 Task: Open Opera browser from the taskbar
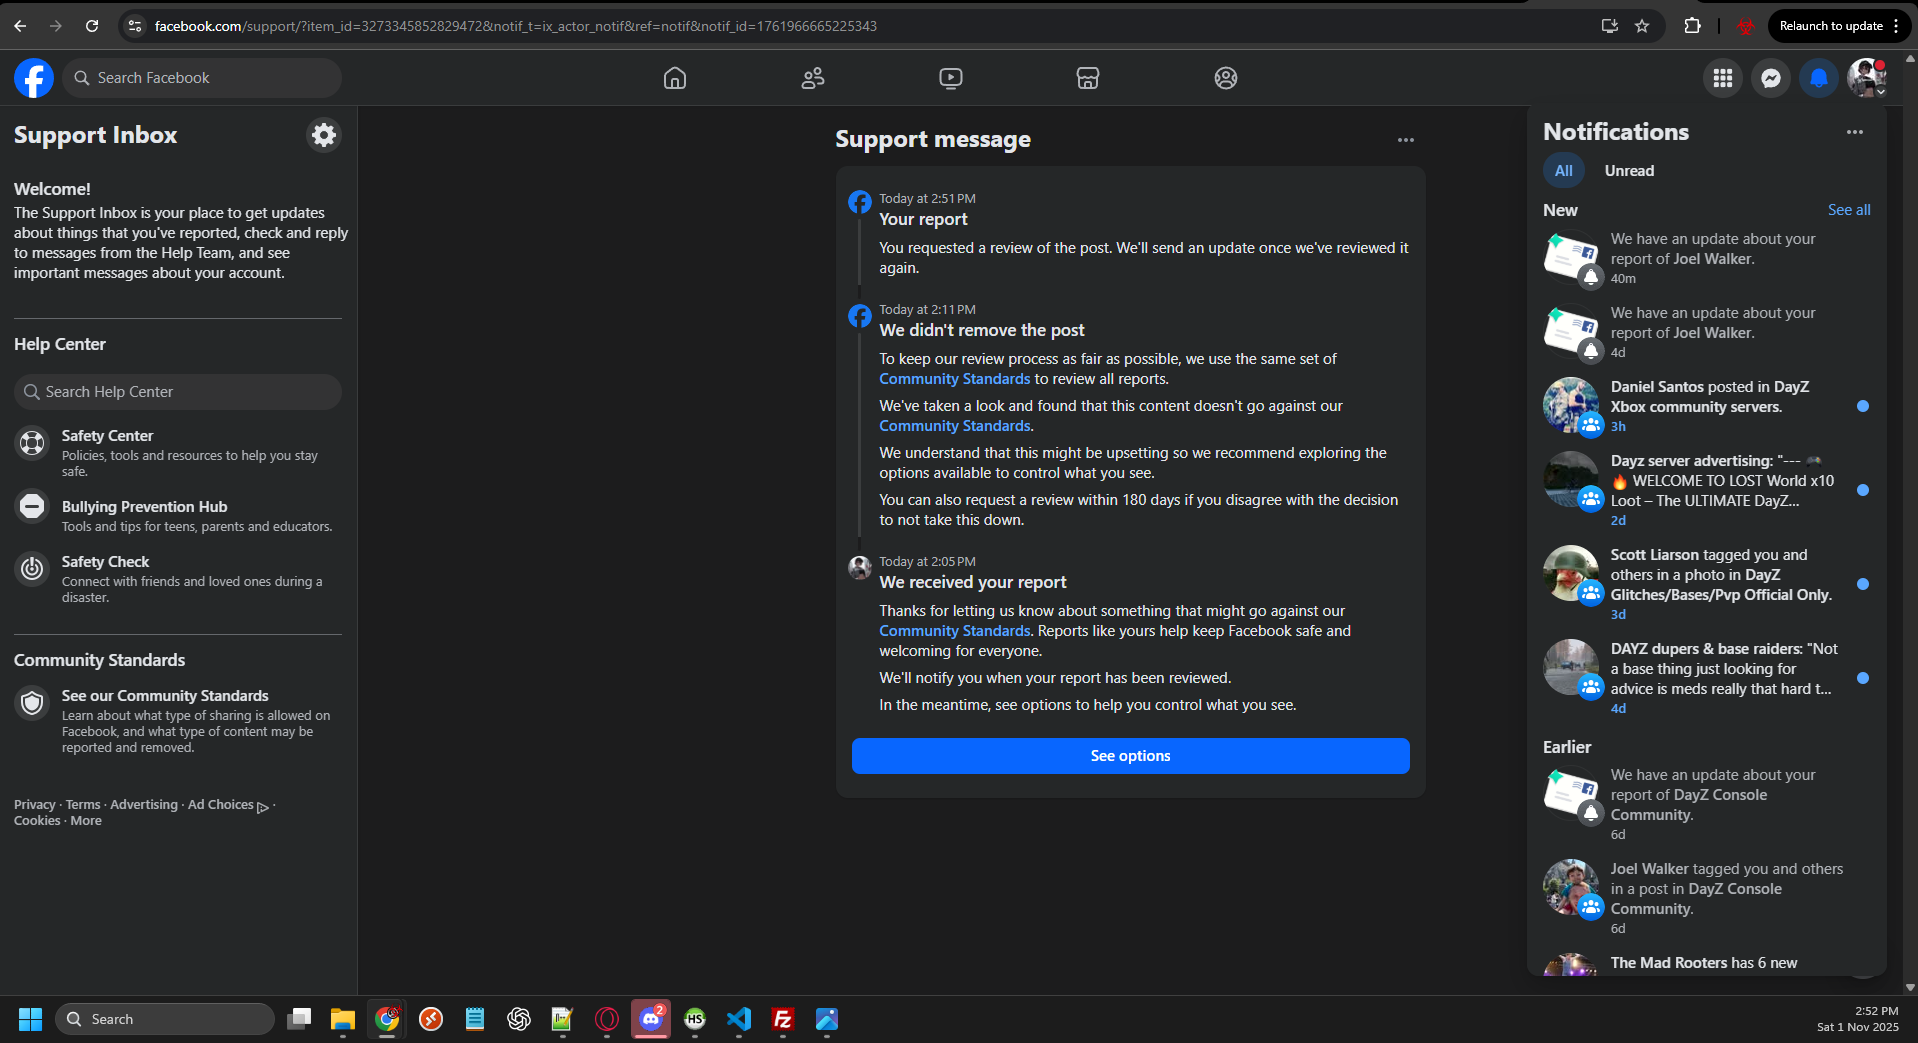tap(607, 1019)
